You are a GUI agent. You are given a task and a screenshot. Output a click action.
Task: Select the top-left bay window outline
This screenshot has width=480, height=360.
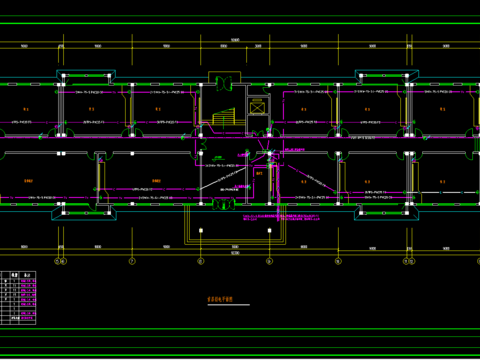(x=86, y=76)
